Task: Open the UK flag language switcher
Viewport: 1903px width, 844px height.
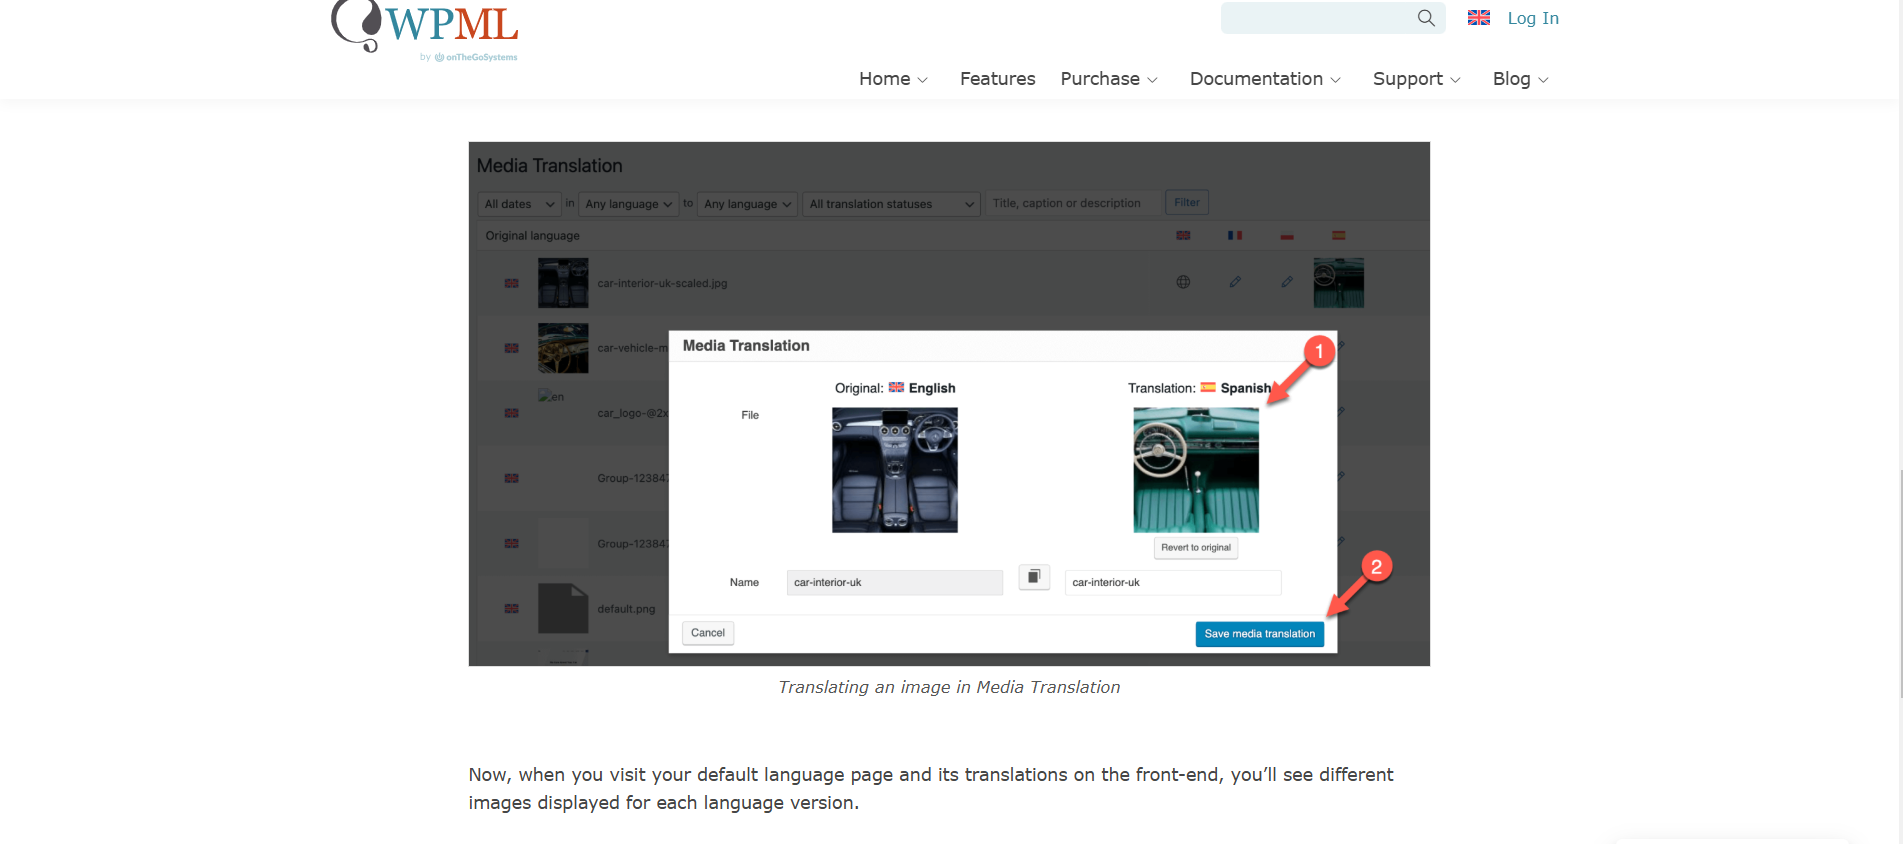Action: (x=1479, y=18)
